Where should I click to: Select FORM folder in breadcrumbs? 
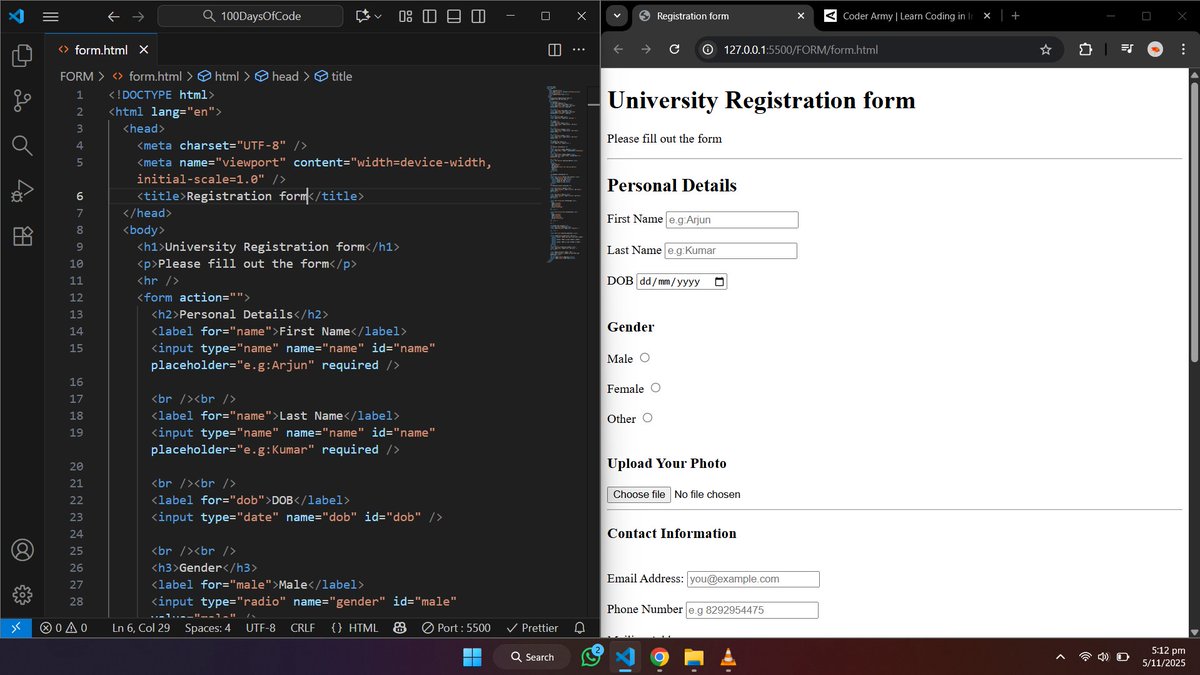(x=76, y=76)
